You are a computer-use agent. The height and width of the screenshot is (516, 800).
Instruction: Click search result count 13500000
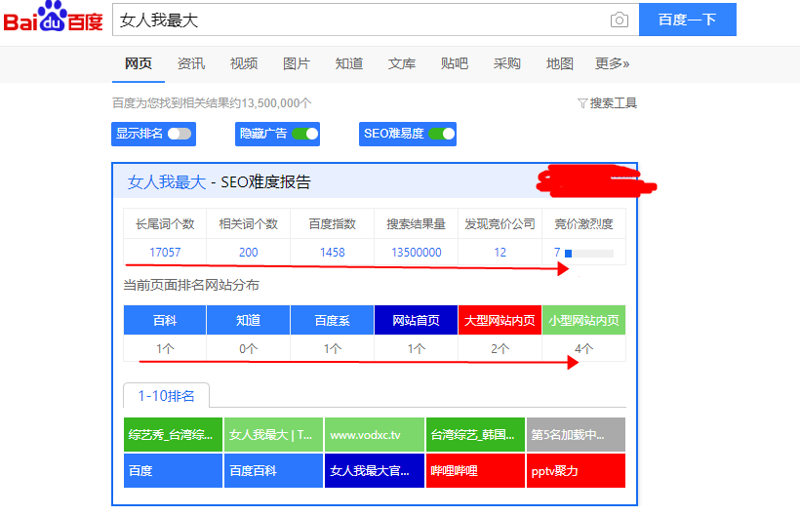(416, 252)
